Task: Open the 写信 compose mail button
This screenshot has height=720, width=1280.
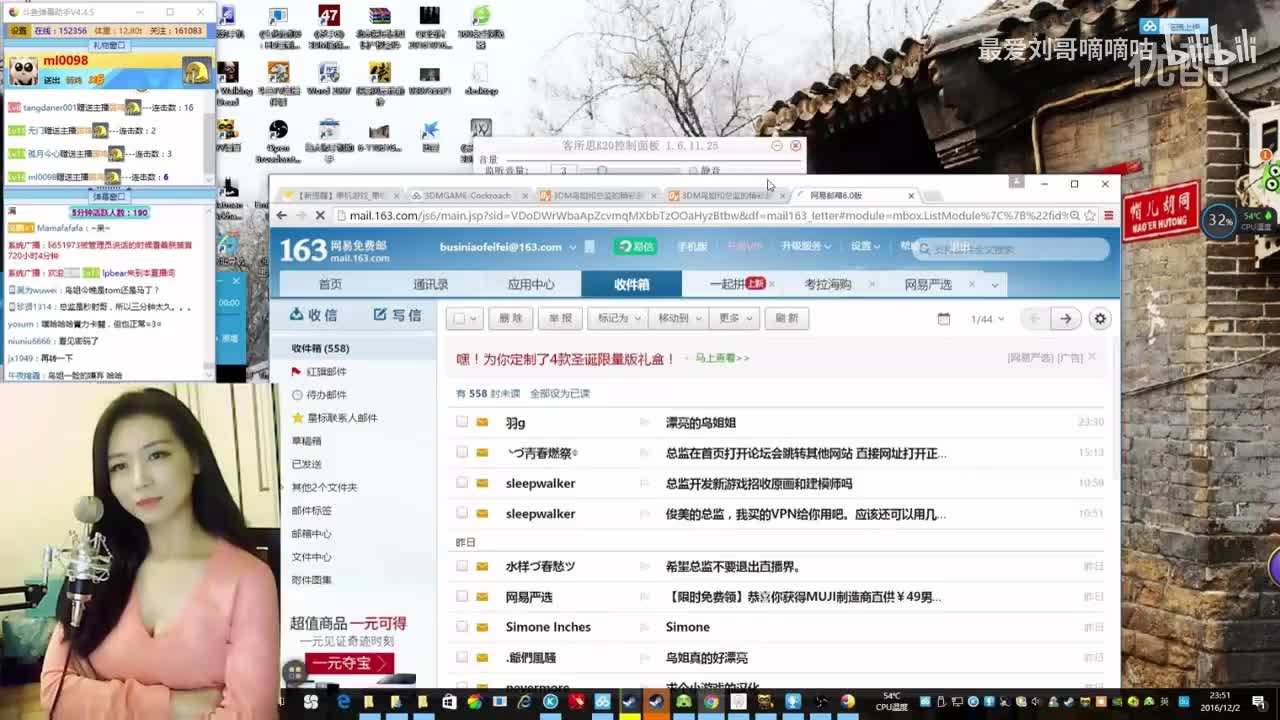Action: [397, 315]
